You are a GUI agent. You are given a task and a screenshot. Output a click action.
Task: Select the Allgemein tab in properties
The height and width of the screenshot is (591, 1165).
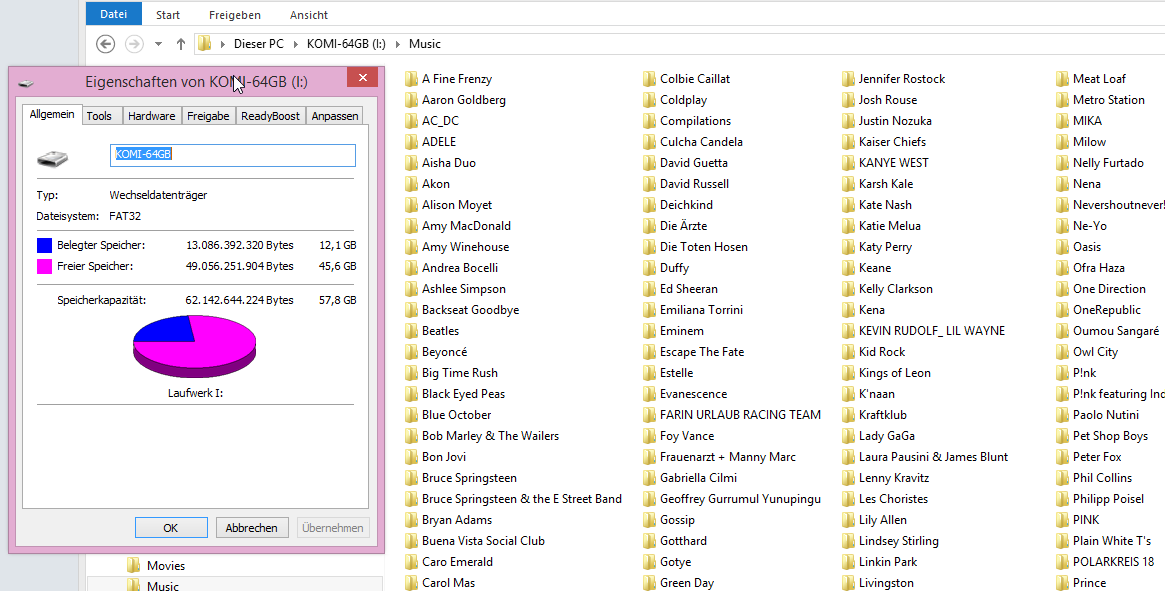coord(52,114)
